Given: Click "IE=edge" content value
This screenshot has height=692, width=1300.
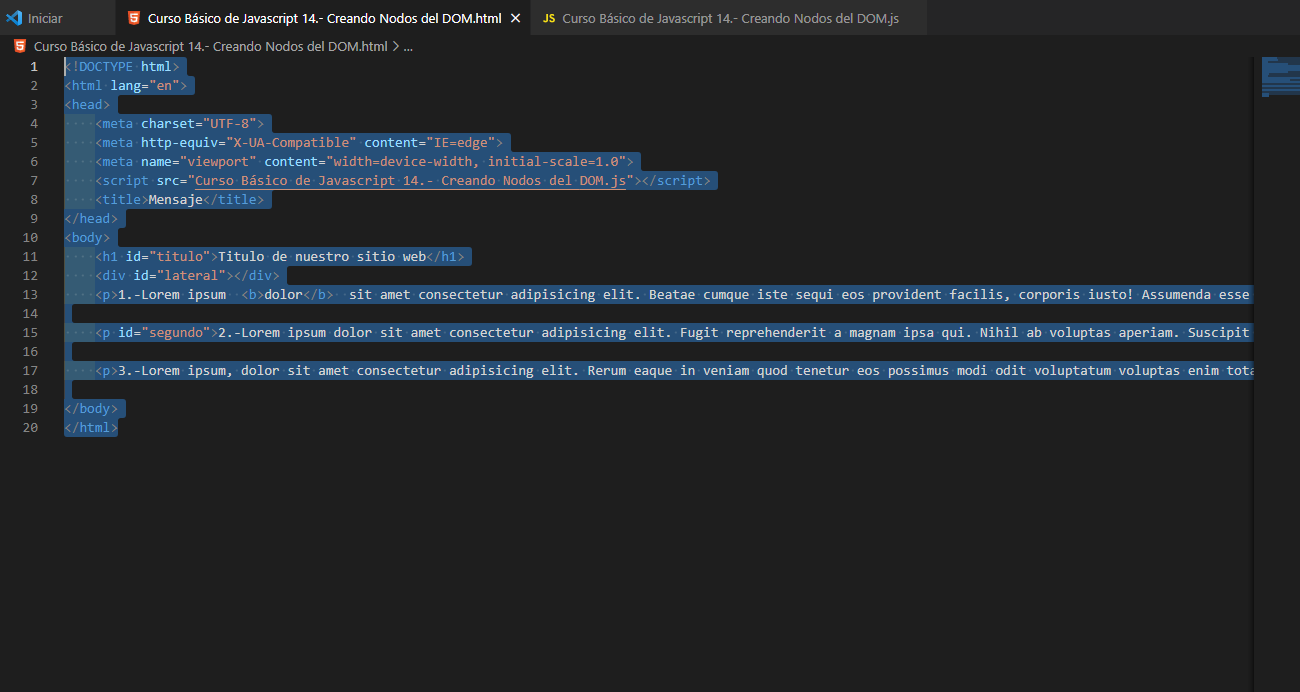Looking at the screenshot, I should tap(460, 142).
